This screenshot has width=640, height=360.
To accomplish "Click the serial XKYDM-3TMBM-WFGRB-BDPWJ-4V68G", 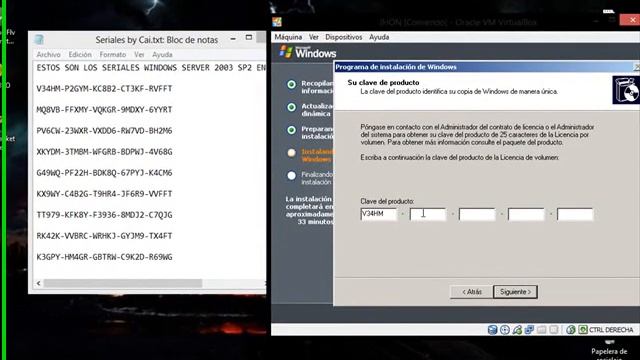I will (x=104, y=152).
